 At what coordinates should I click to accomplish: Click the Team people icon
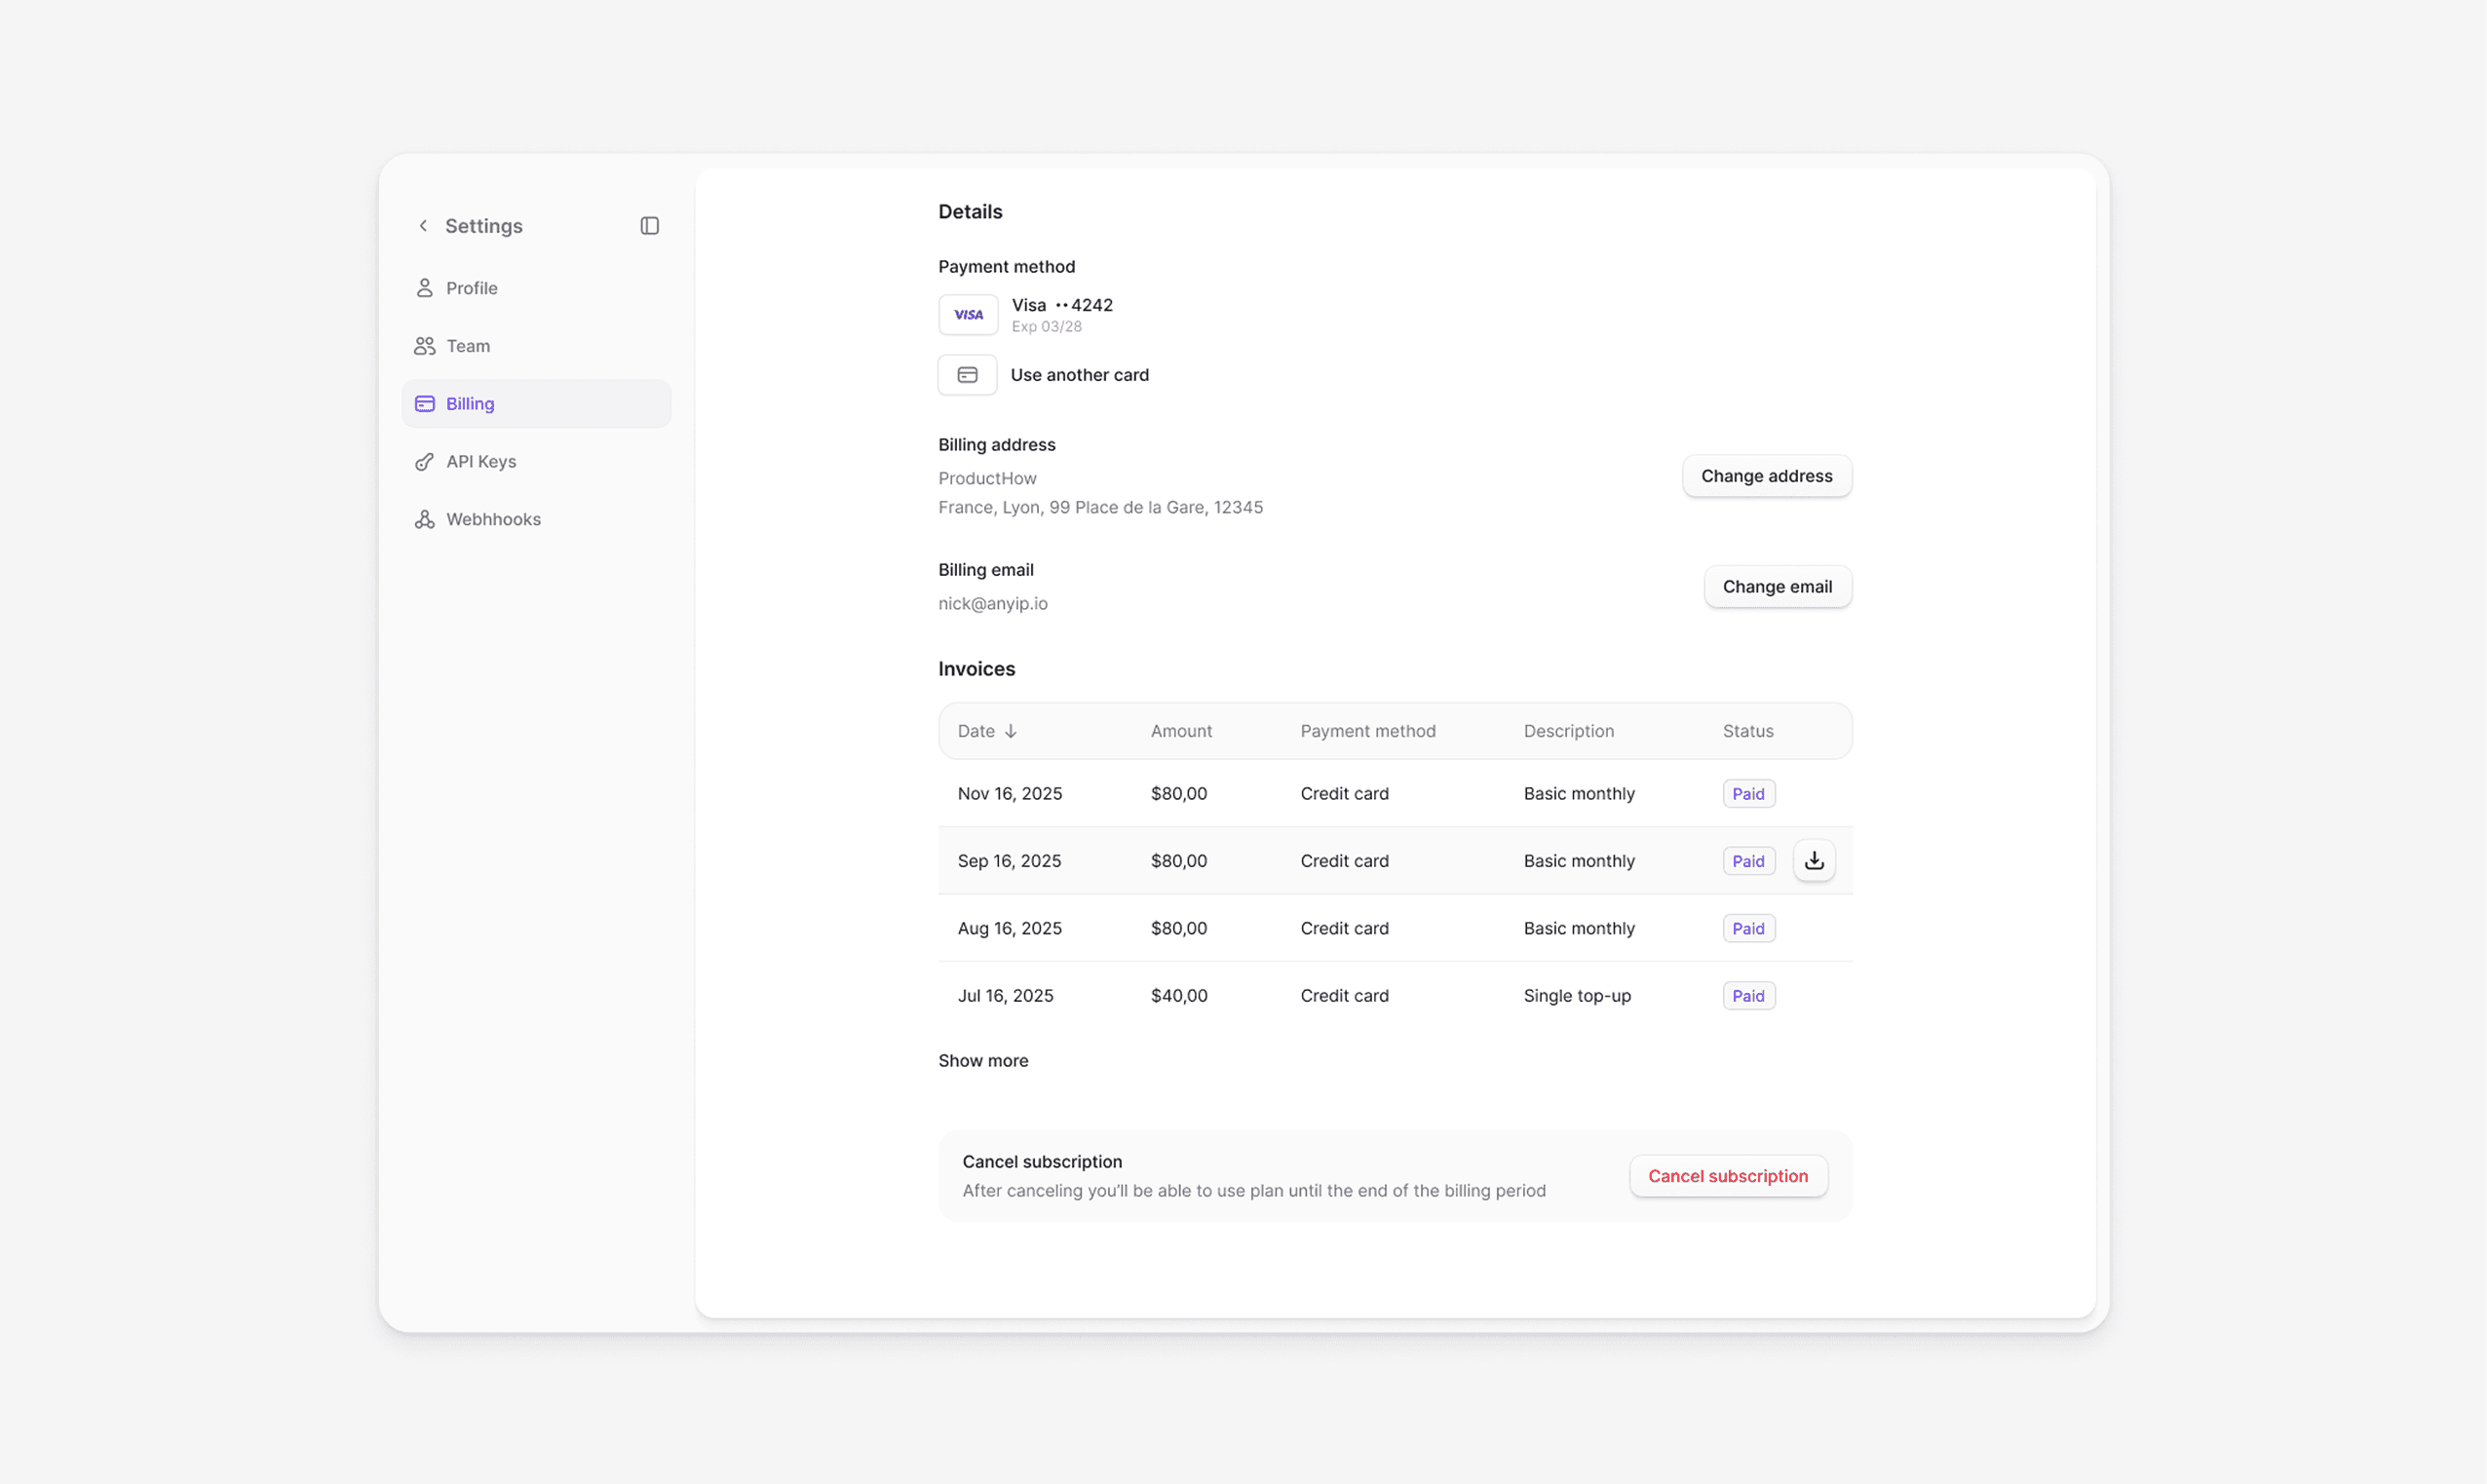[424, 346]
